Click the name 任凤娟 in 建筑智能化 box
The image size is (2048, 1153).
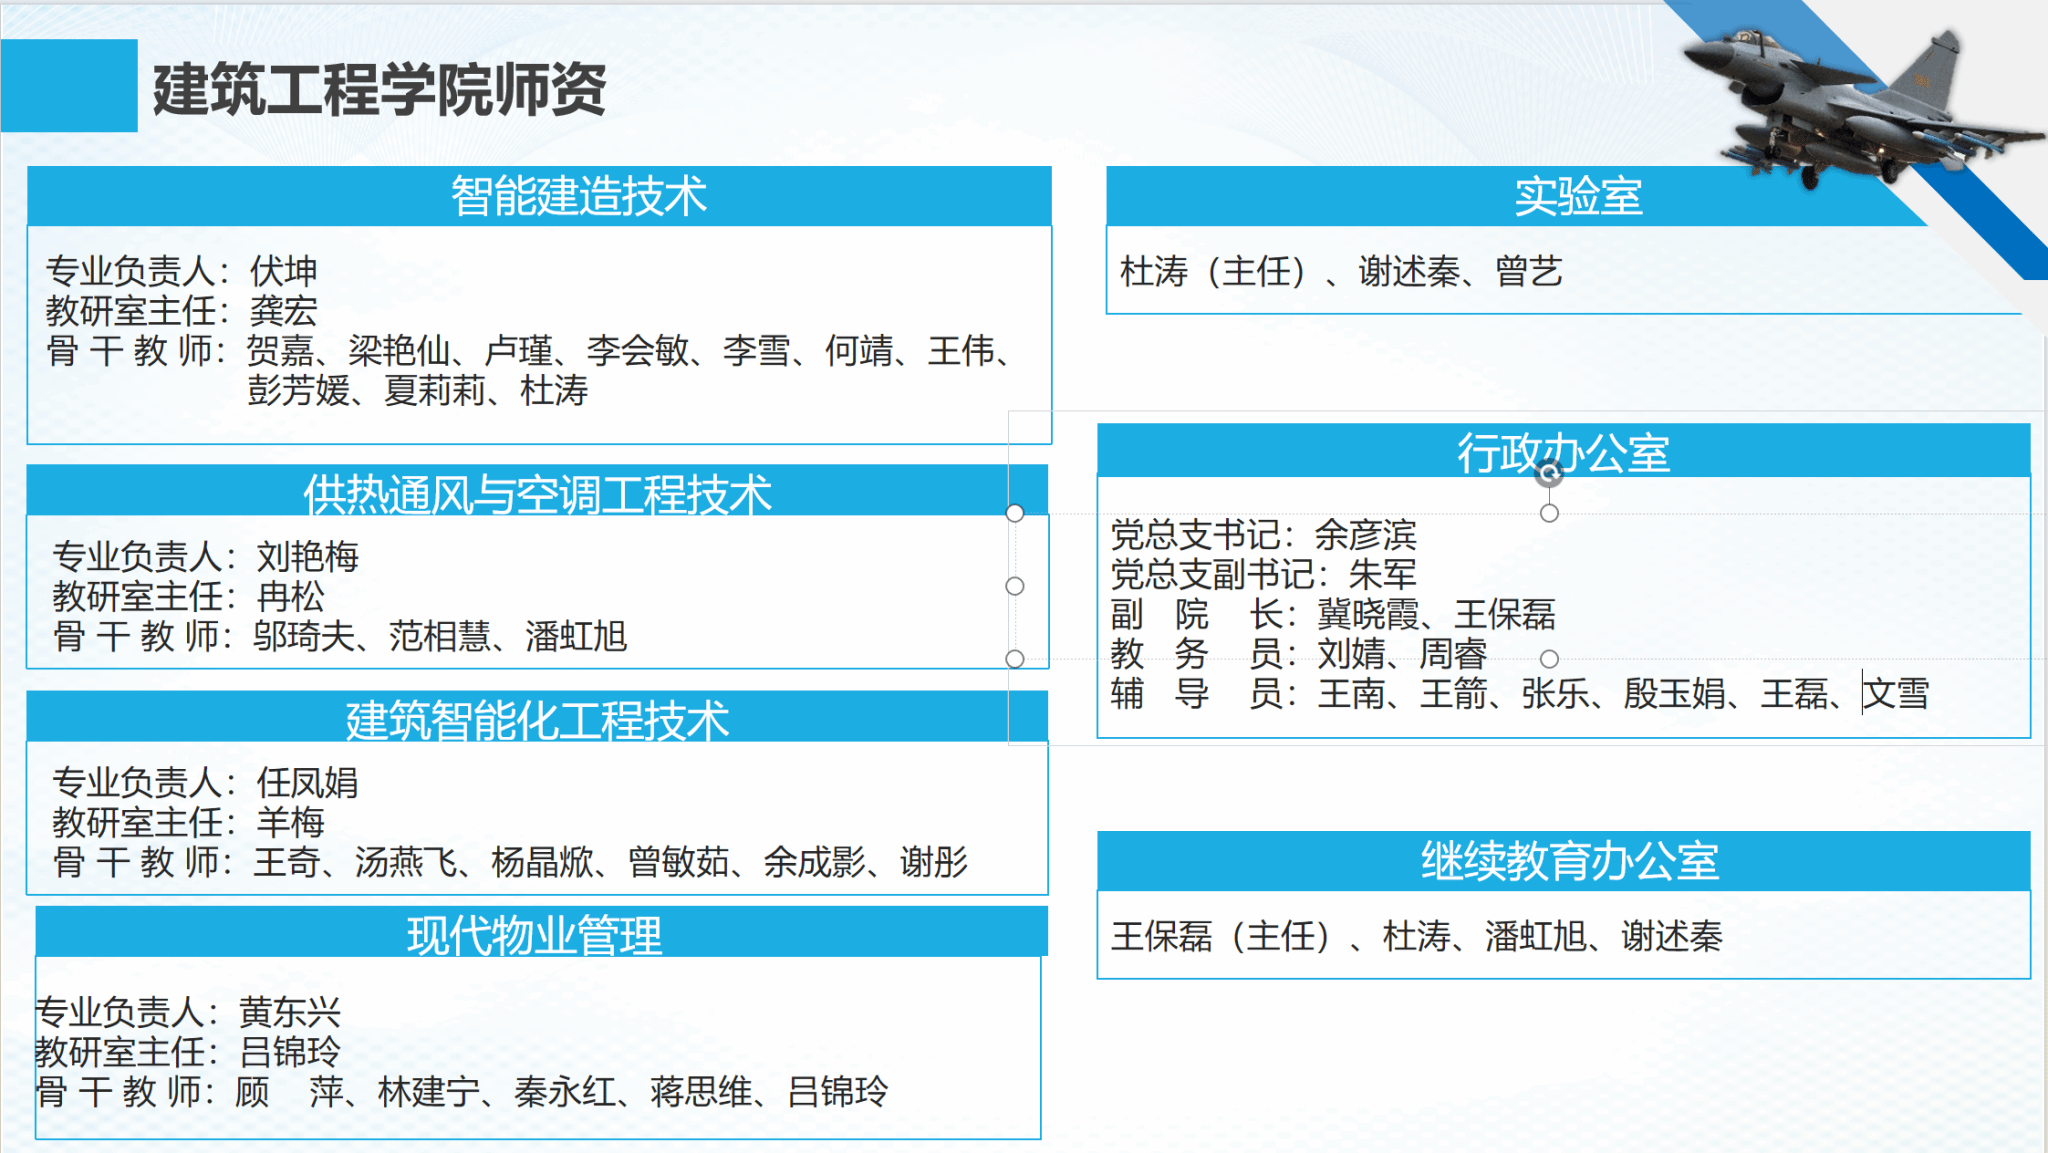tap(307, 782)
